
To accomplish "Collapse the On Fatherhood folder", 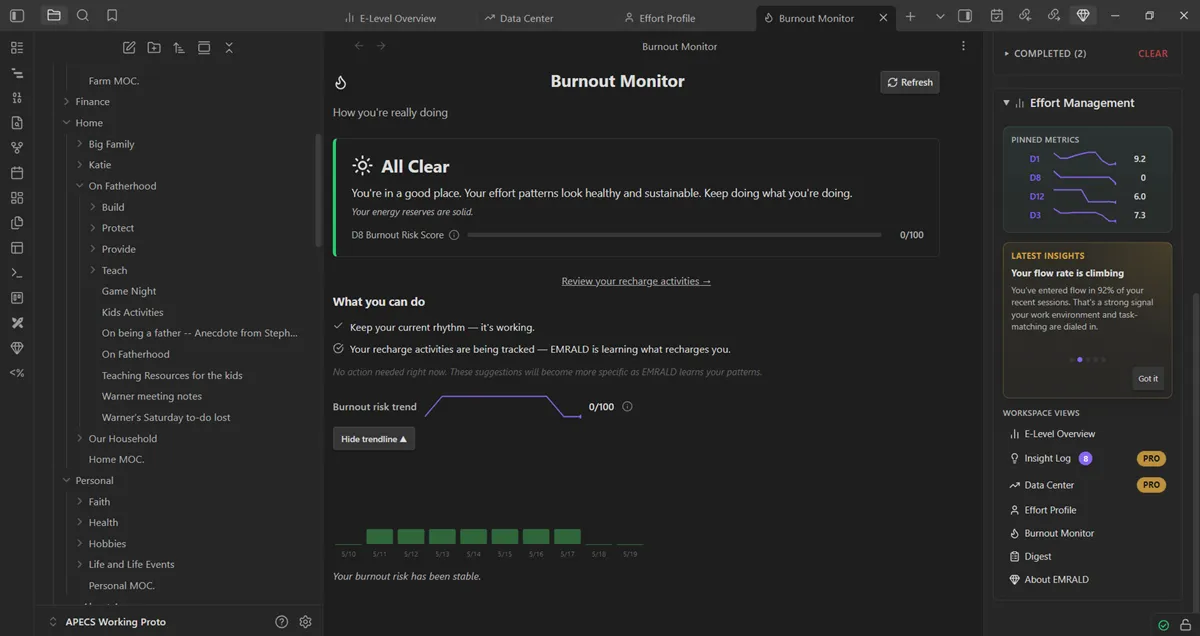I will (x=79, y=186).
